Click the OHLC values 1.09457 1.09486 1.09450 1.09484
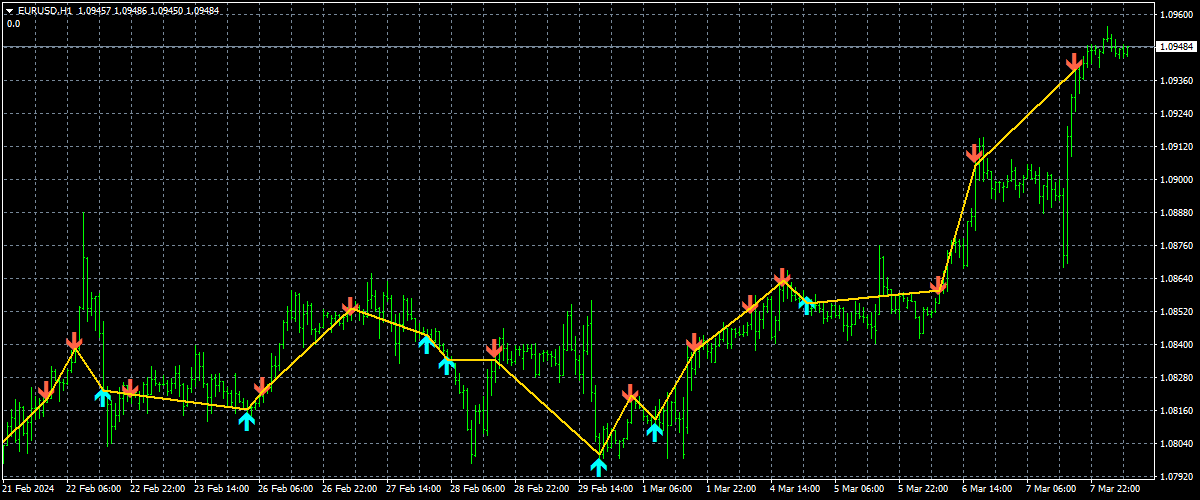This screenshot has height=500, width=1200. 149,10
